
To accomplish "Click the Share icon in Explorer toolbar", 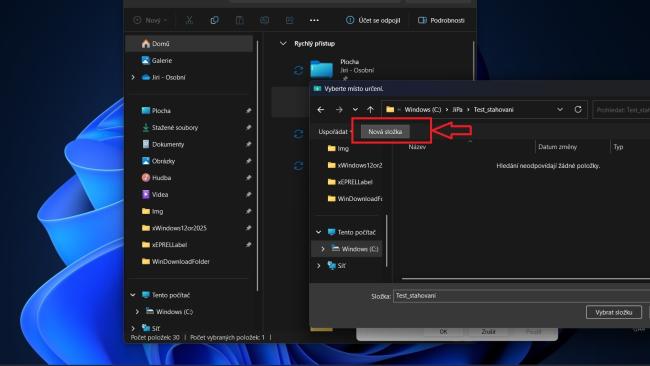I will (x=290, y=20).
